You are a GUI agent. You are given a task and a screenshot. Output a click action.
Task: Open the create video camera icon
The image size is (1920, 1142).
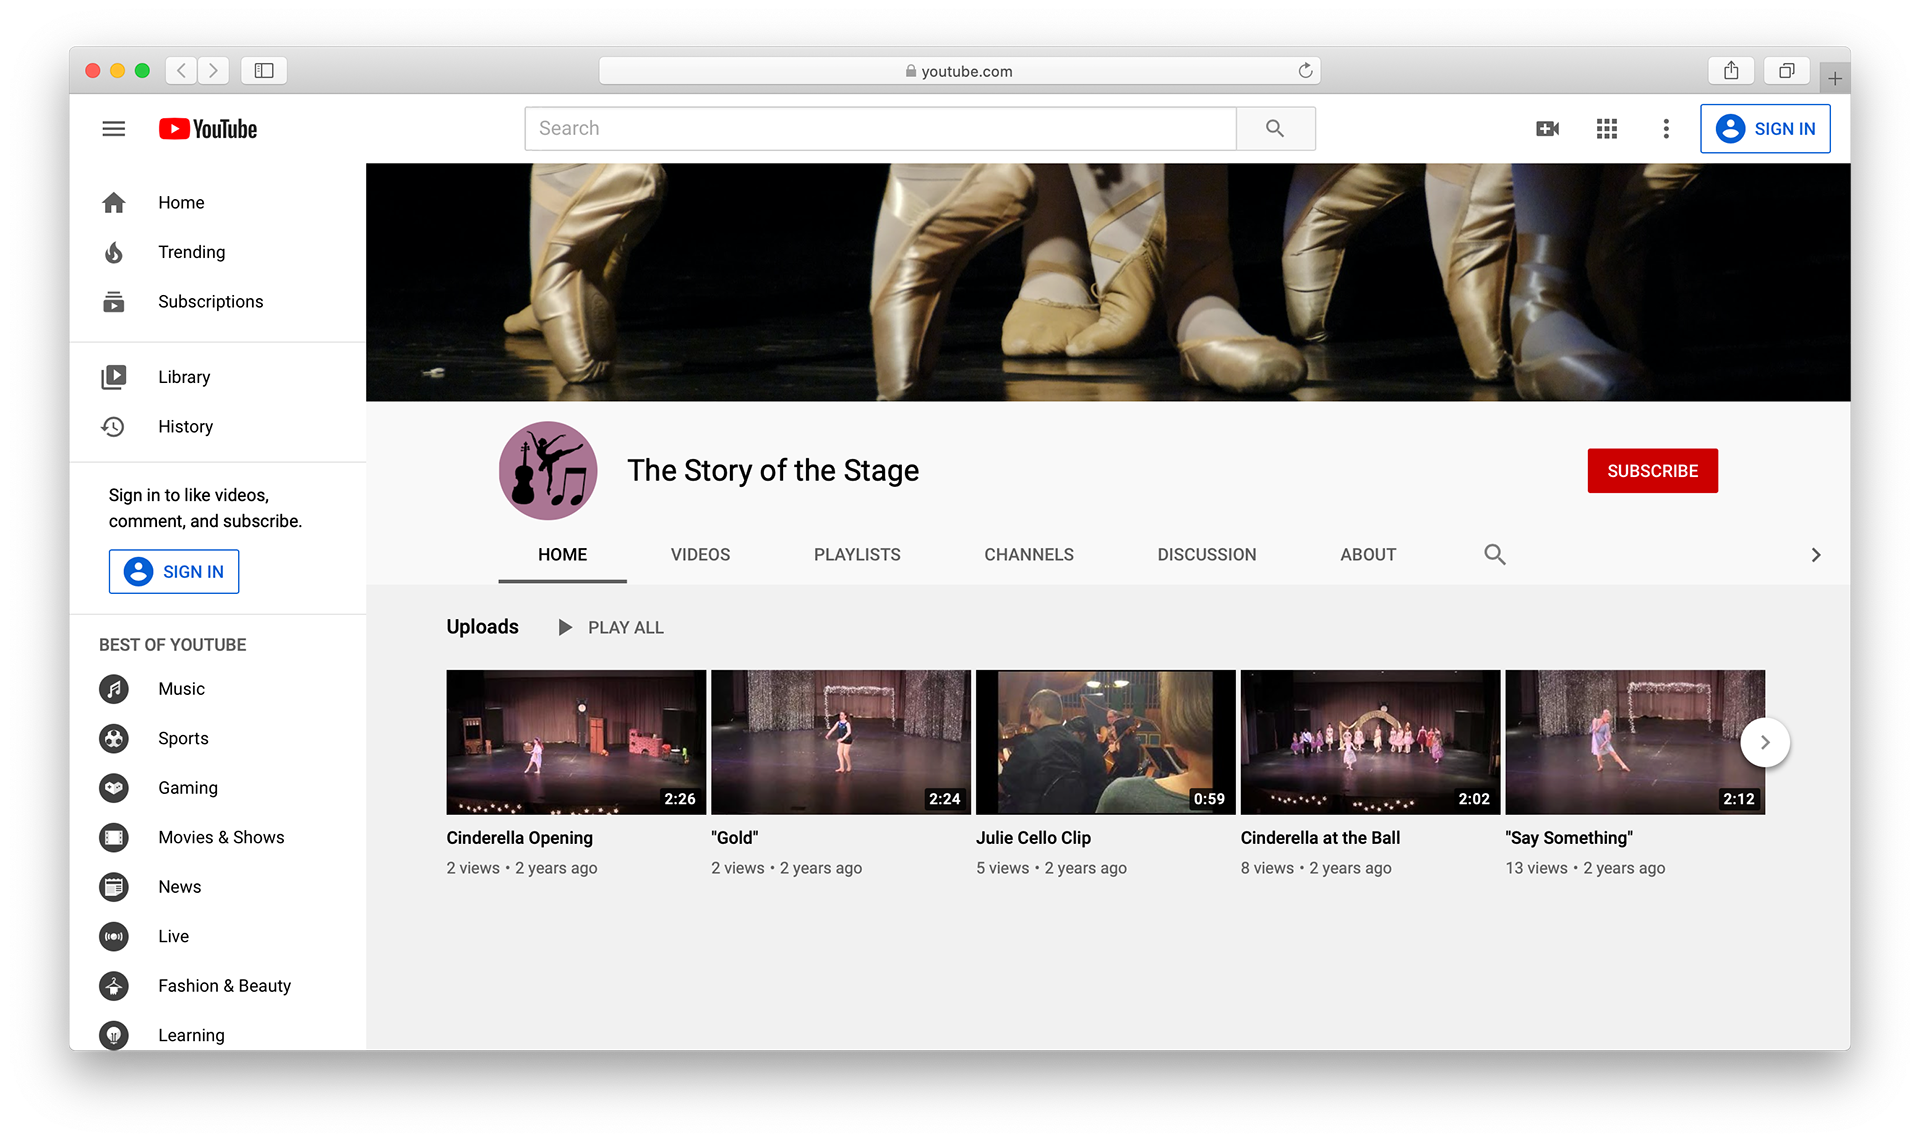1547,128
